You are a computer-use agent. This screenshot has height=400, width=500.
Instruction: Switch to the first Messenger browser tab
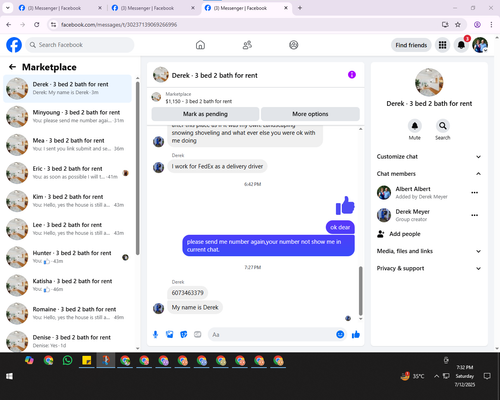coord(59,8)
